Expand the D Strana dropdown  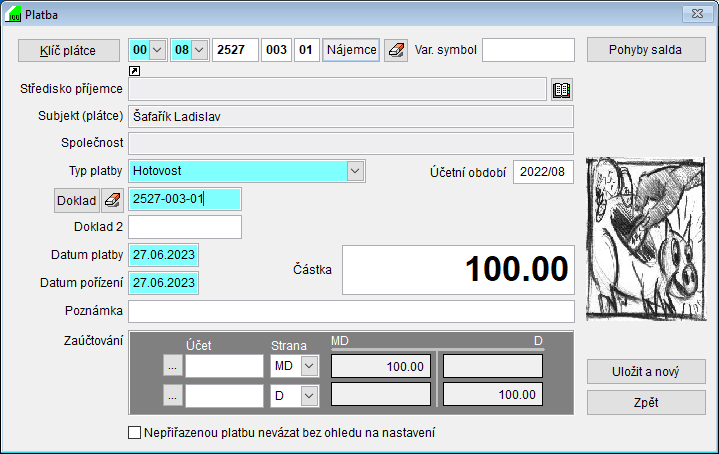(x=308, y=396)
